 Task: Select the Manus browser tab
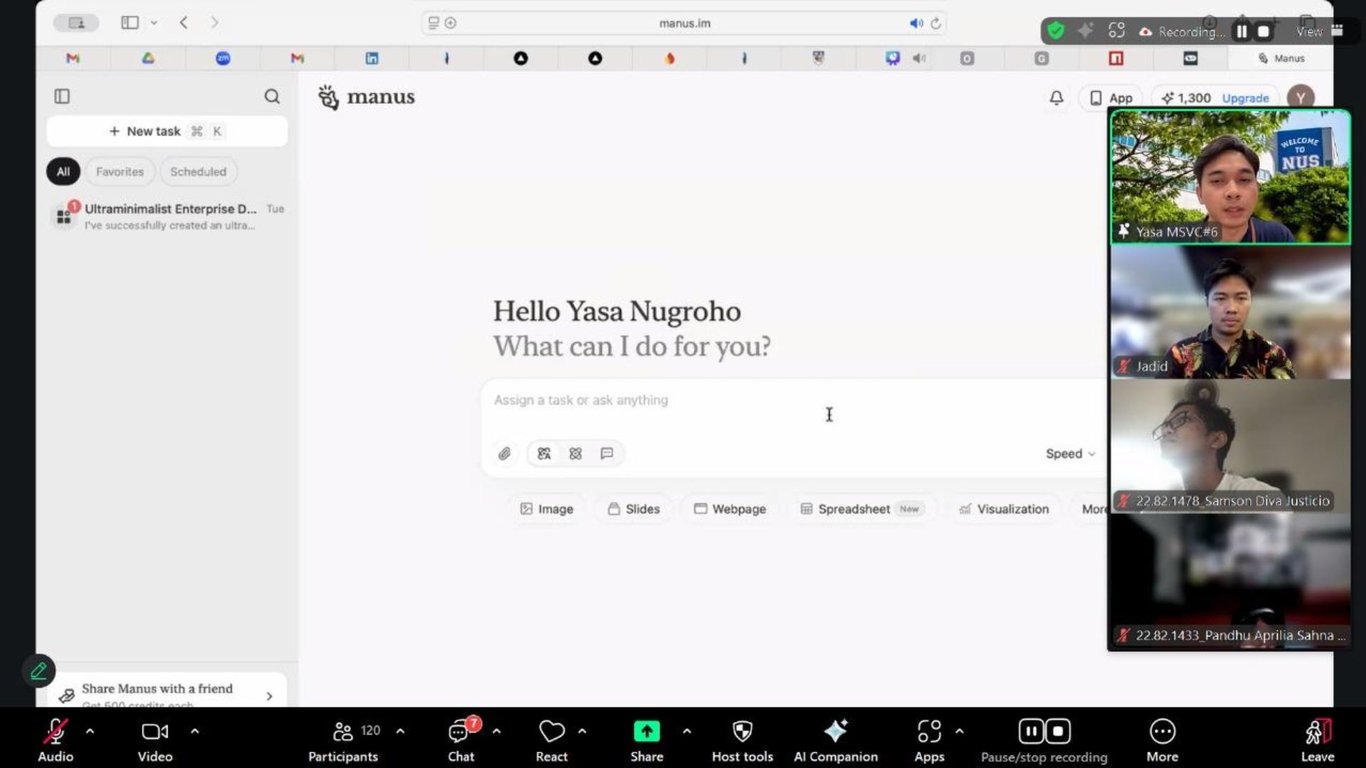point(1281,59)
